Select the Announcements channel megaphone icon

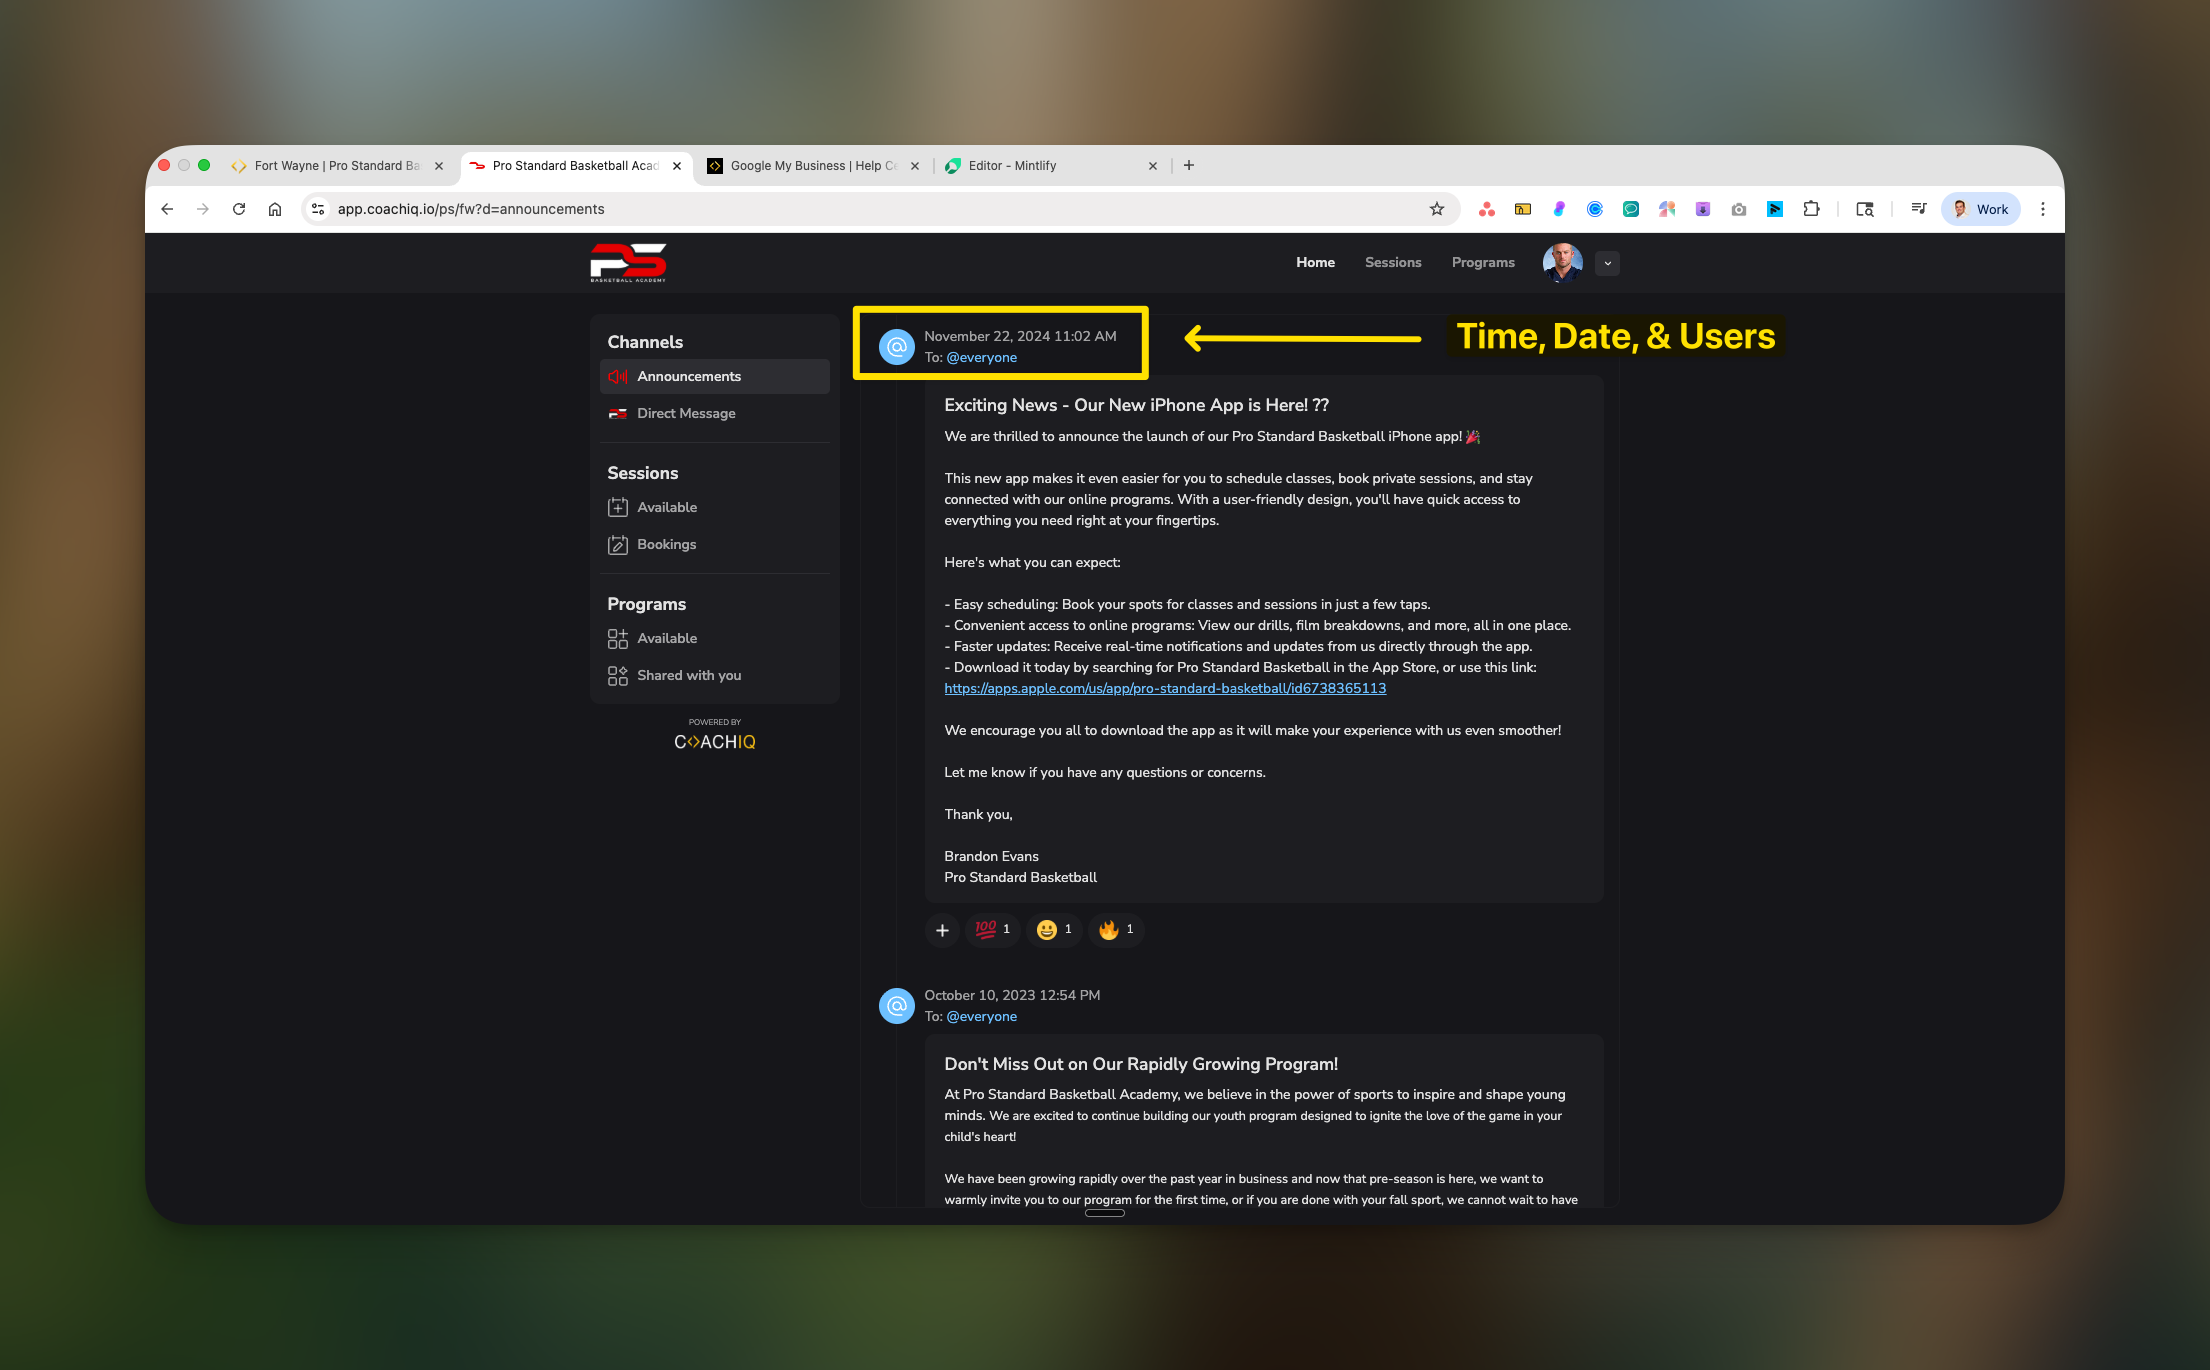coord(617,376)
